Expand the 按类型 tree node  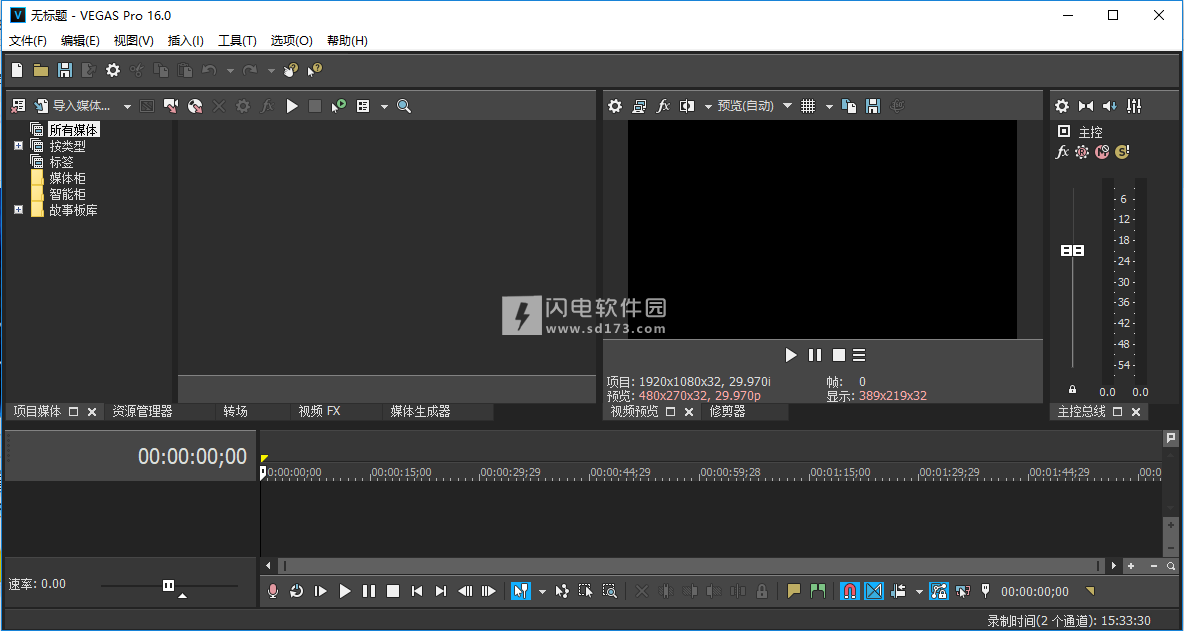point(19,146)
